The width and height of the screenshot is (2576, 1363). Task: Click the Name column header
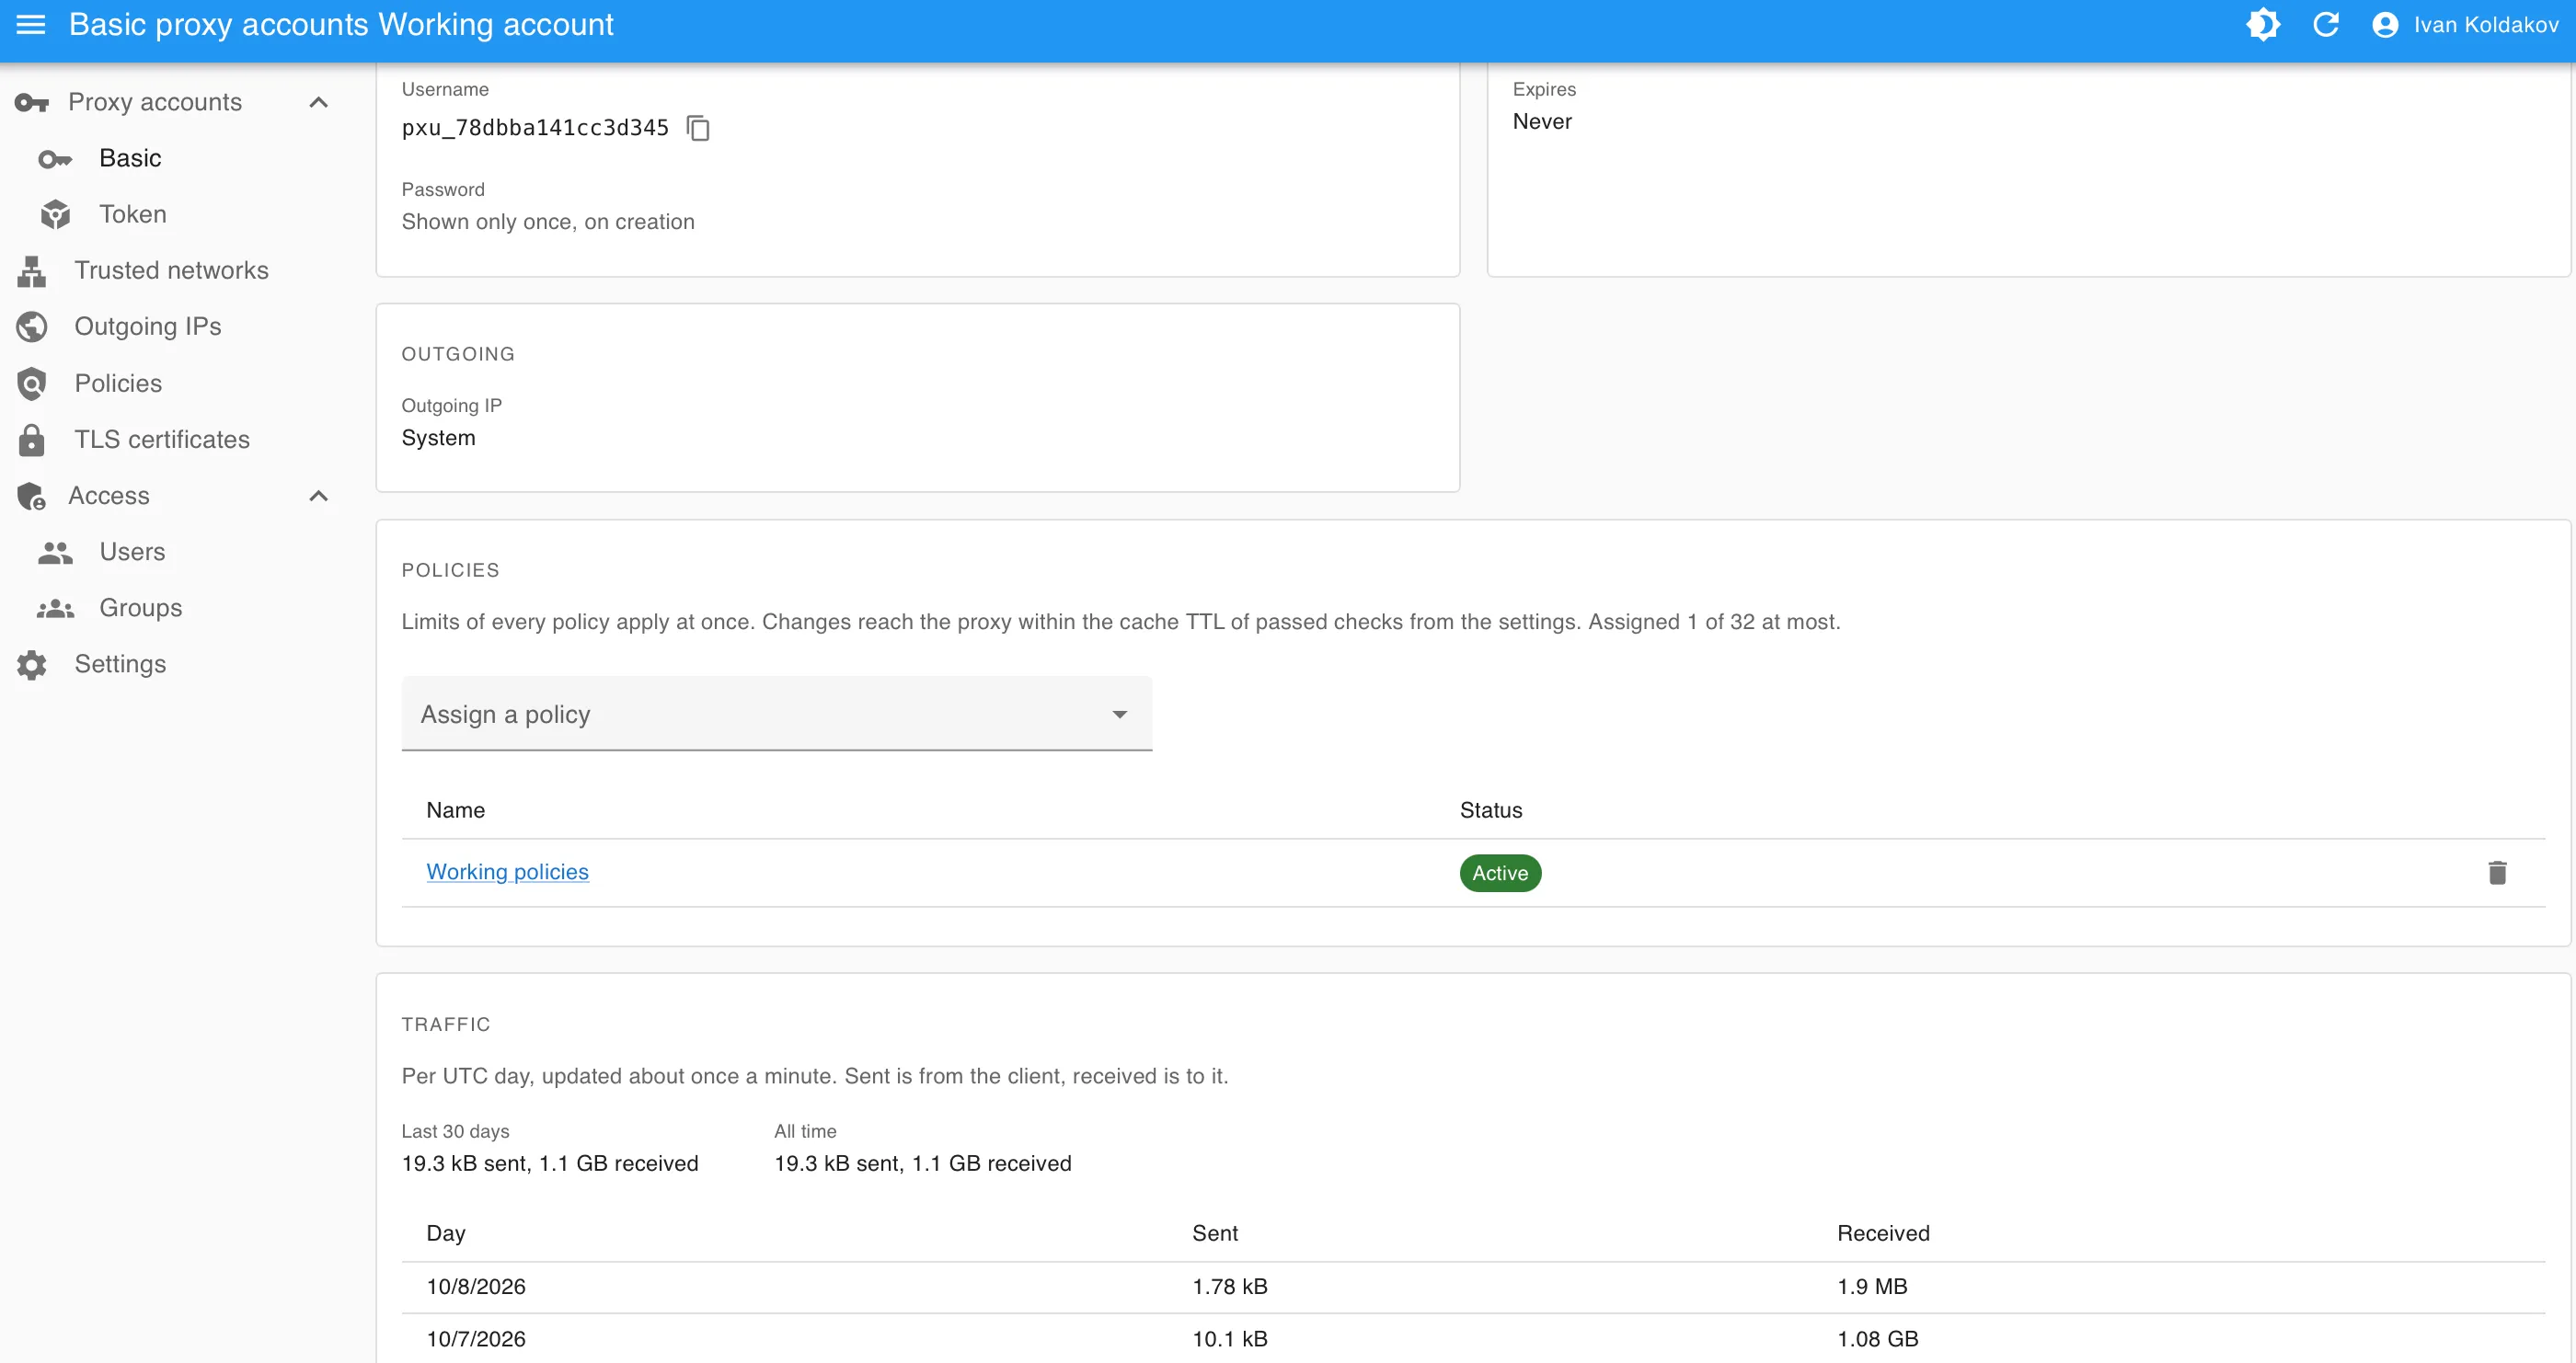455,810
